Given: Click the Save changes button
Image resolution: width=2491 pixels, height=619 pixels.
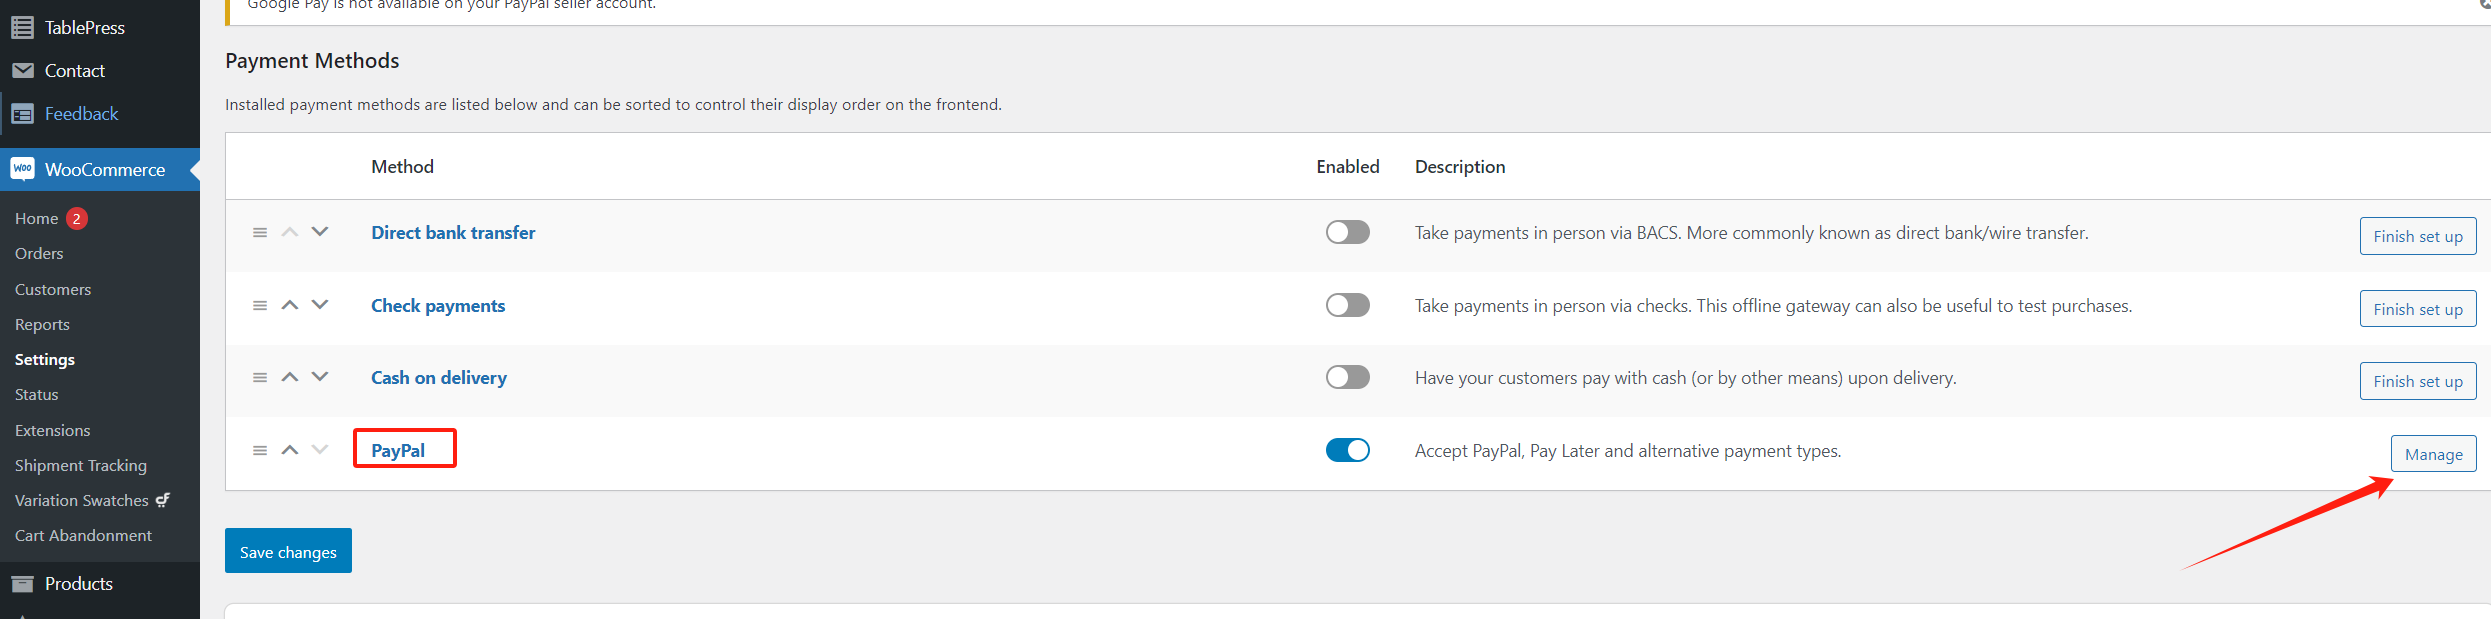Looking at the screenshot, I should (x=288, y=551).
